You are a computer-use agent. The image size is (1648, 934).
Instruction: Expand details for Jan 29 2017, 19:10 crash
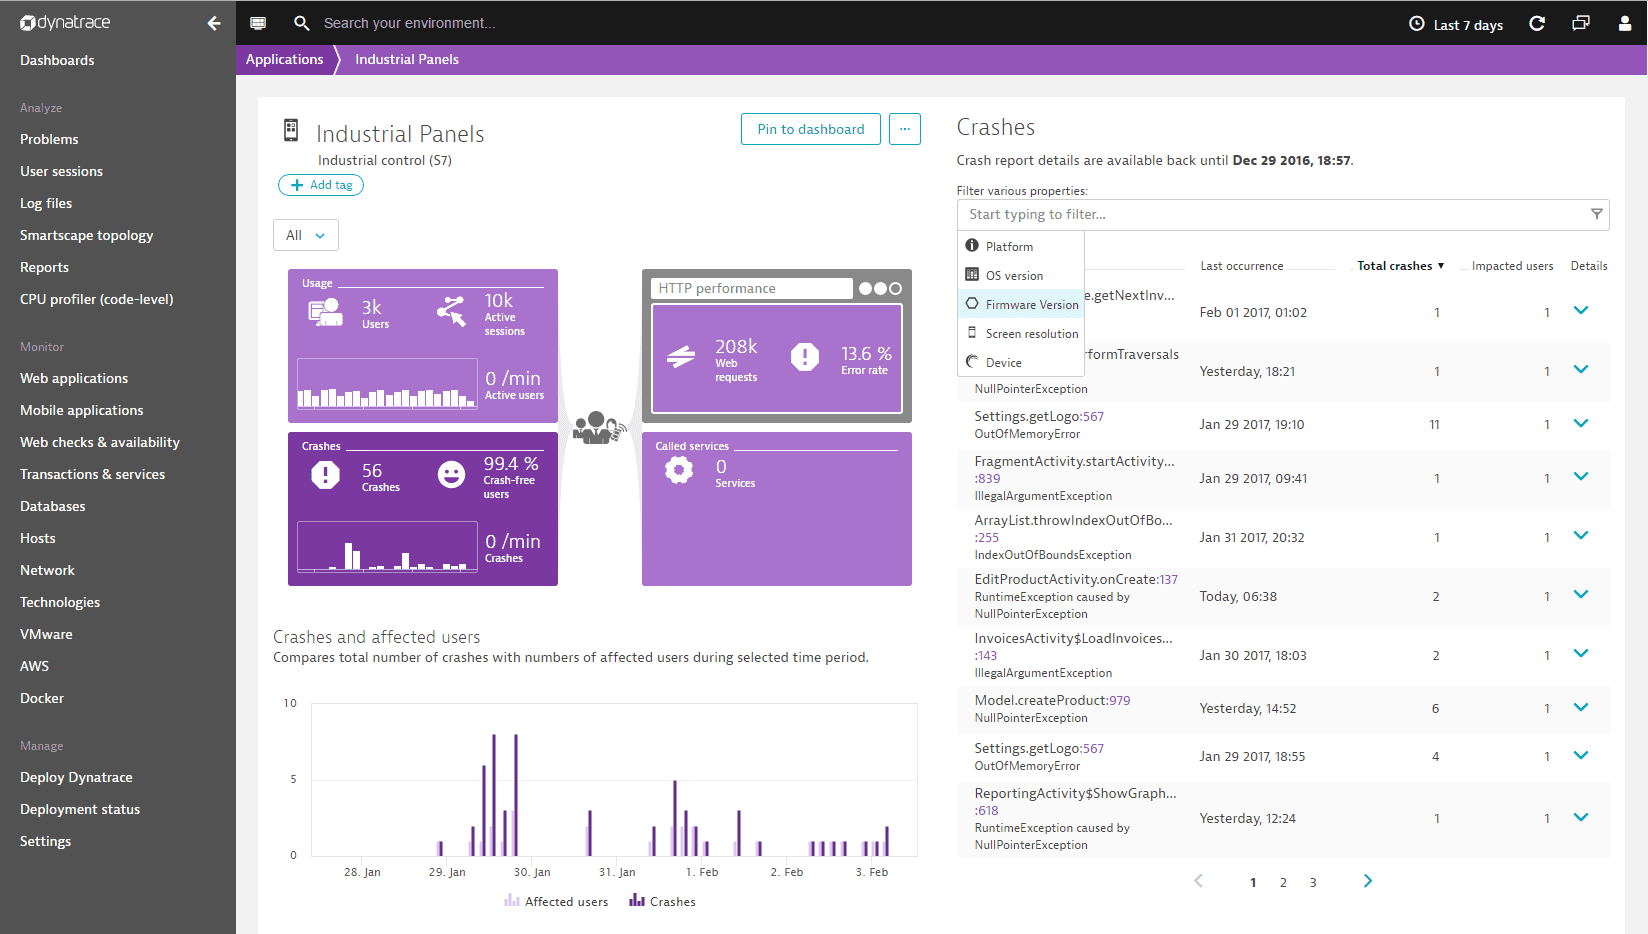coord(1581,424)
